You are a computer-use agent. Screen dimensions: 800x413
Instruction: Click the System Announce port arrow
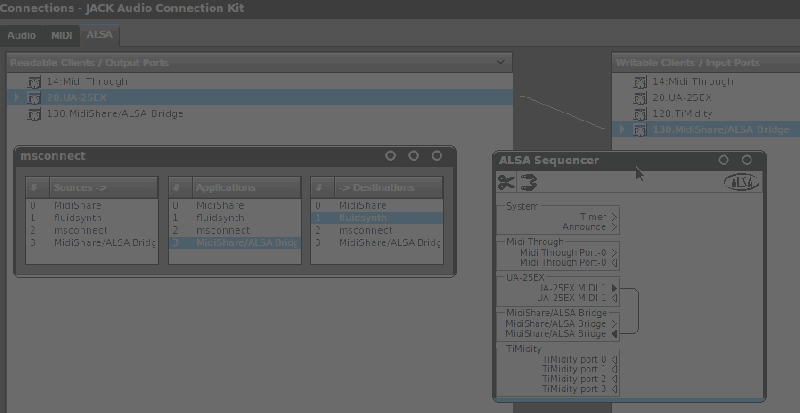(614, 227)
